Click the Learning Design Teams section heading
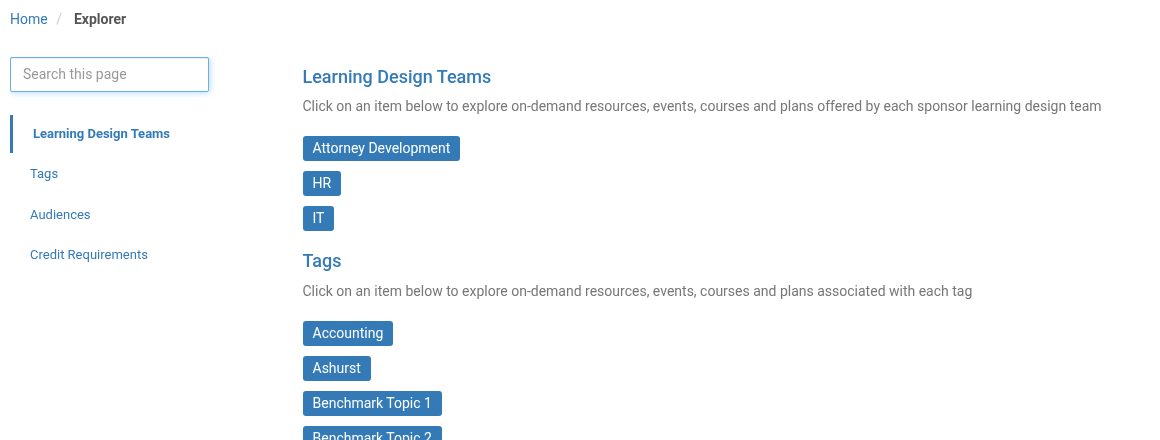1160x440 pixels. (x=397, y=77)
